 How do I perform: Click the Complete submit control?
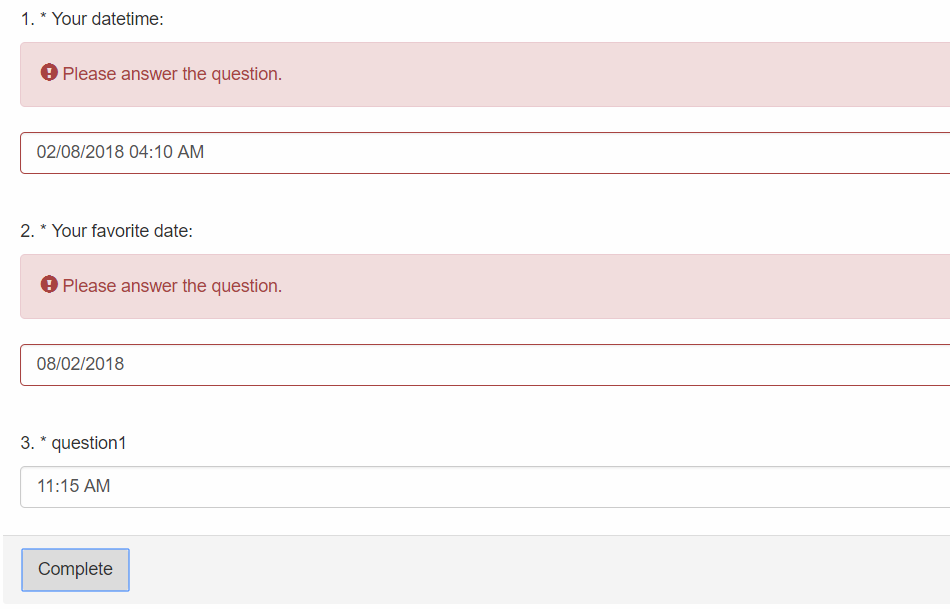click(x=75, y=568)
